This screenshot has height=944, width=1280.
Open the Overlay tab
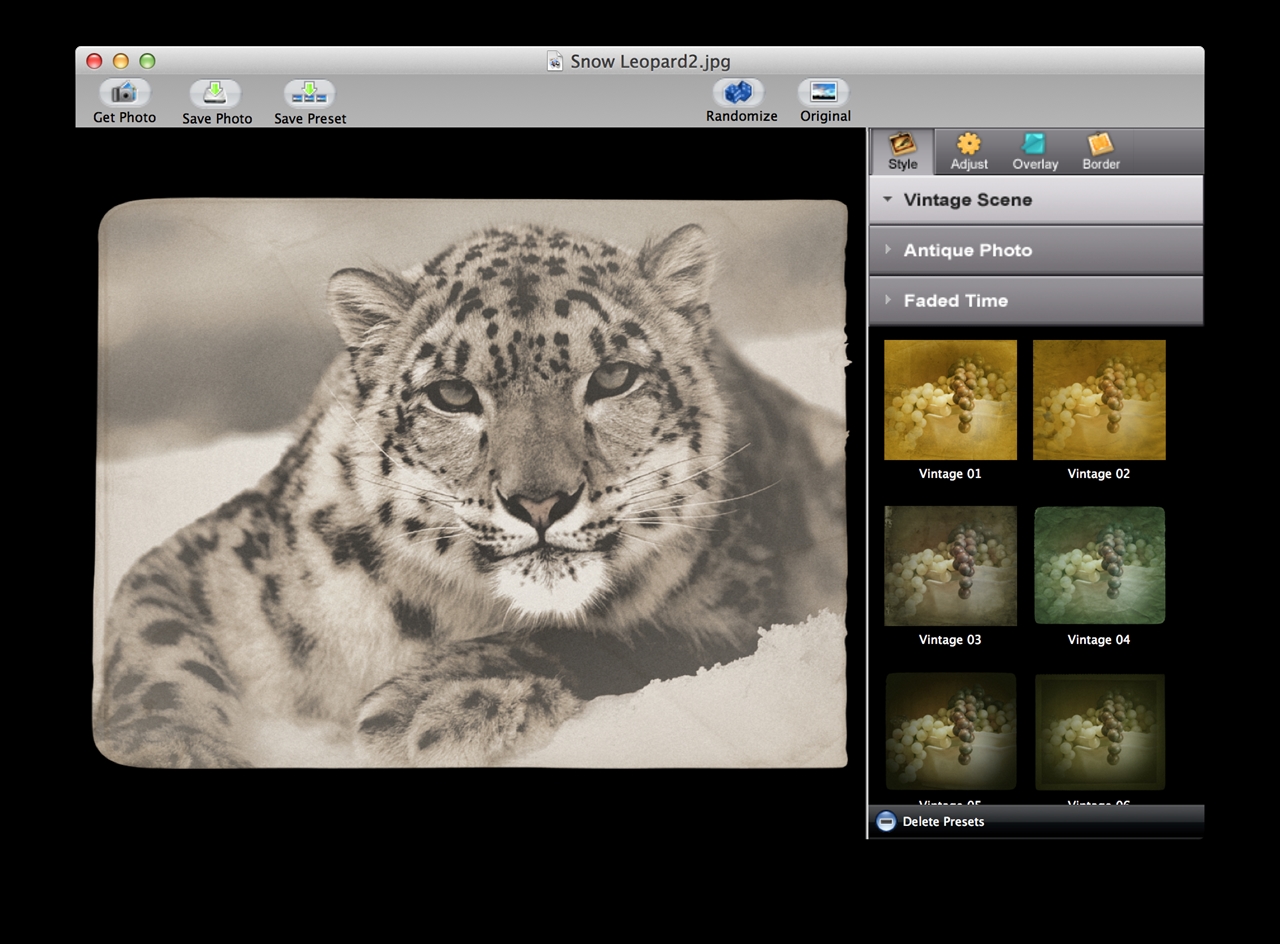pyautogui.click(x=1035, y=152)
